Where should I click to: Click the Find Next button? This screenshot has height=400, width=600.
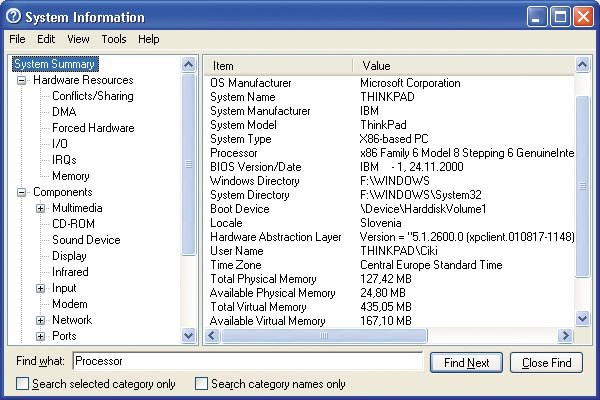click(466, 362)
